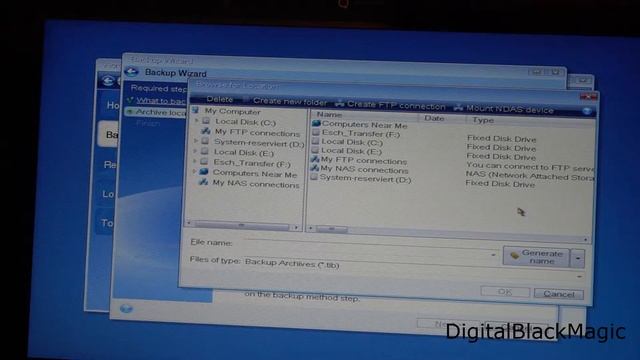Sort the list by Name column header
The height and width of the screenshot is (360, 640).
[329, 115]
